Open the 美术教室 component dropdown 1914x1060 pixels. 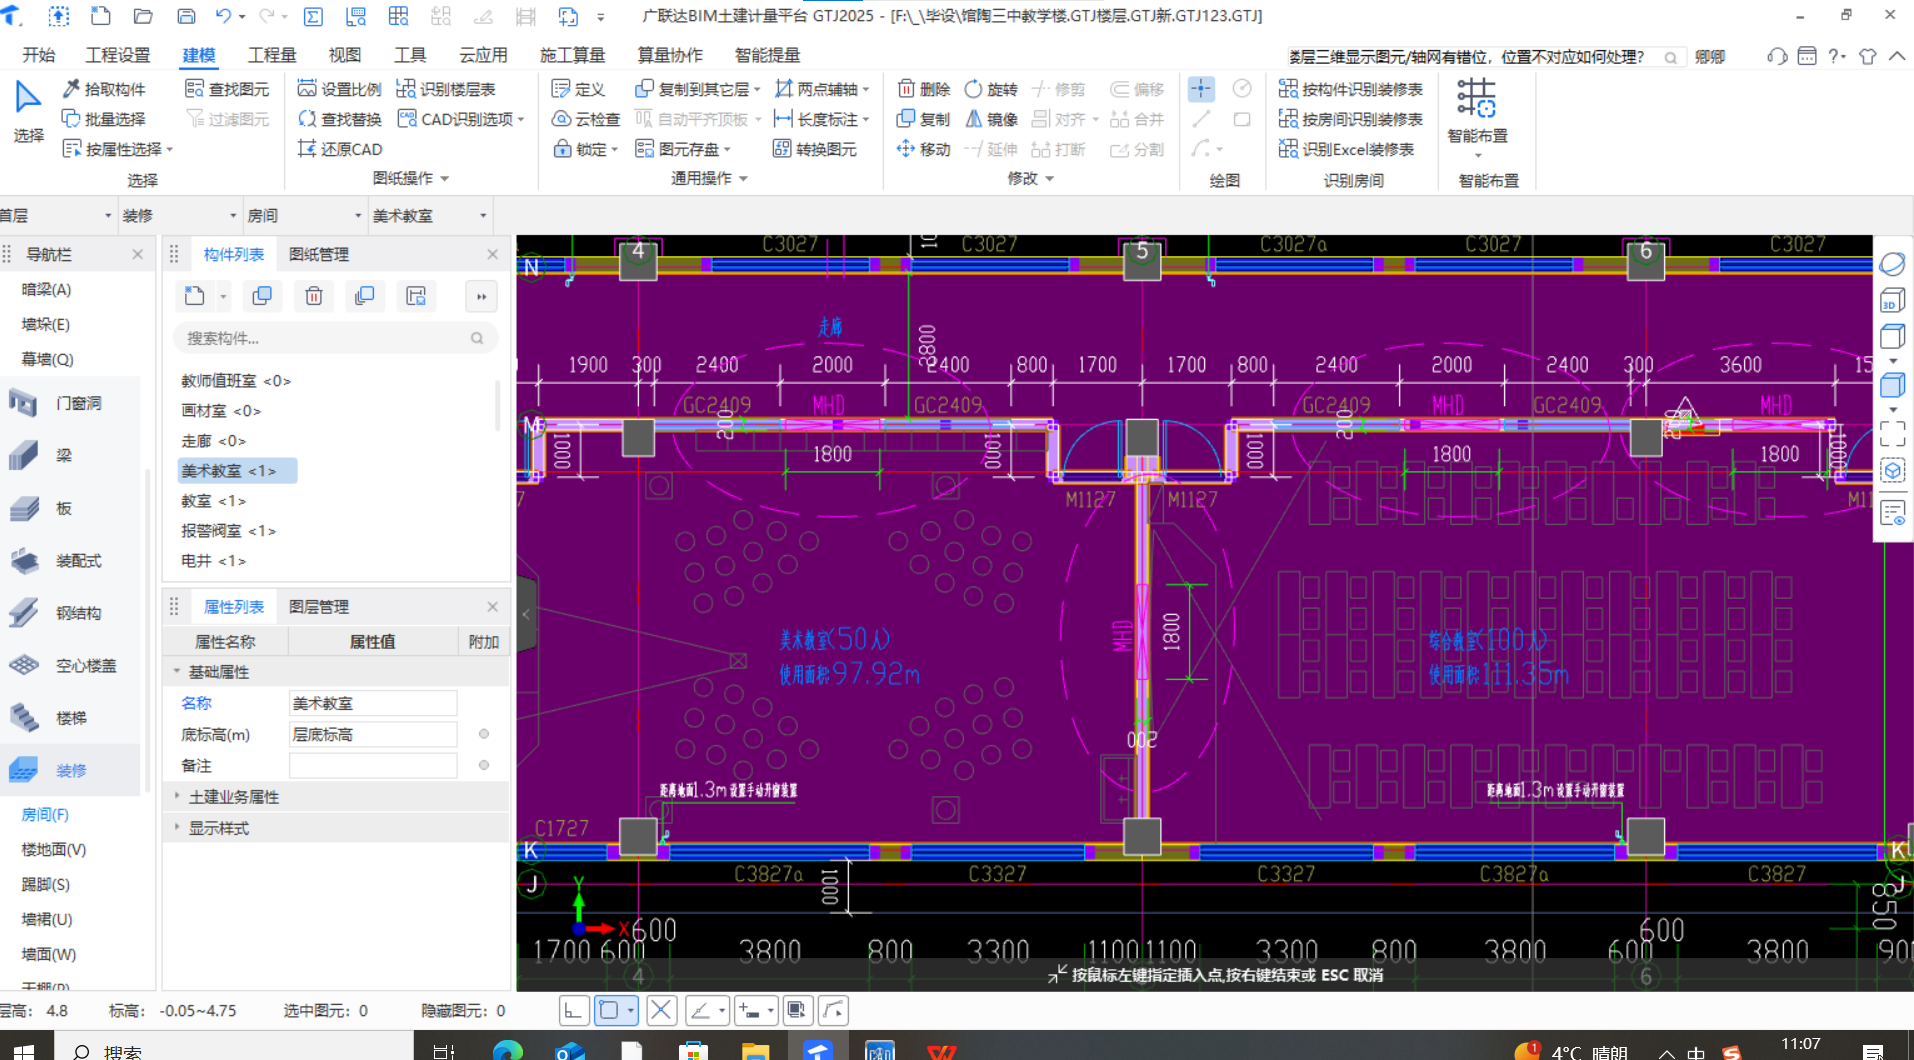click(430, 216)
